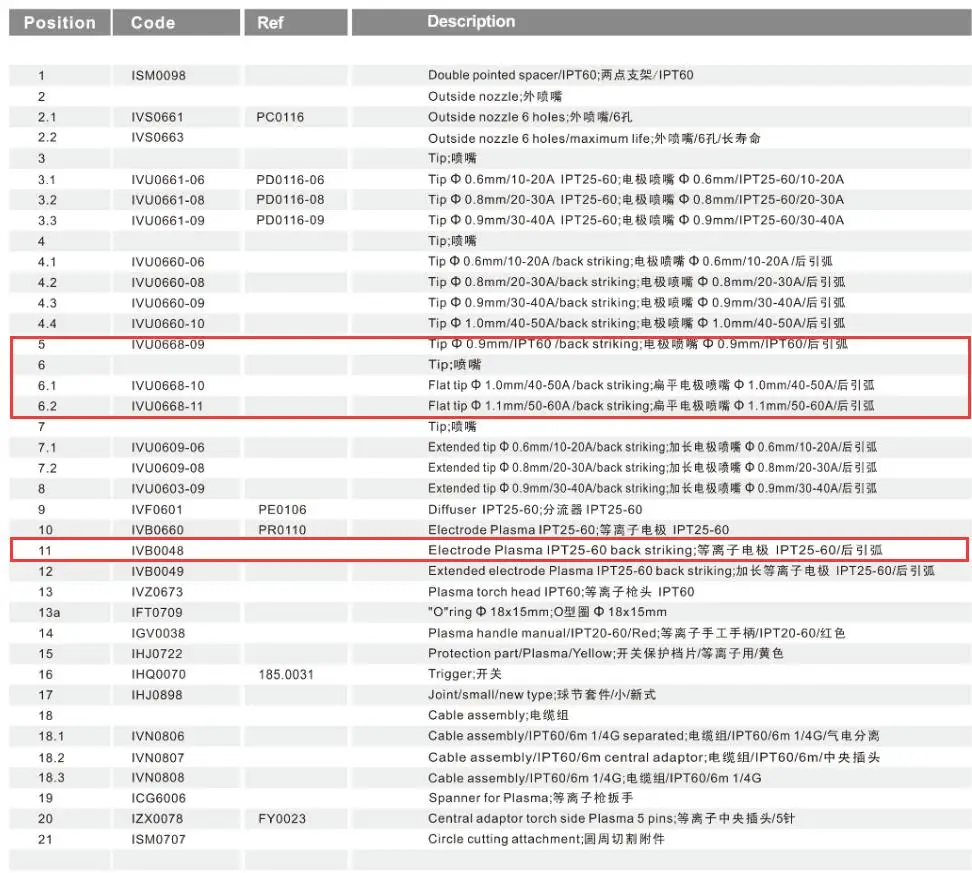
Task: Click ref PR0110 for electrode plasma
Action: (282, 530)
